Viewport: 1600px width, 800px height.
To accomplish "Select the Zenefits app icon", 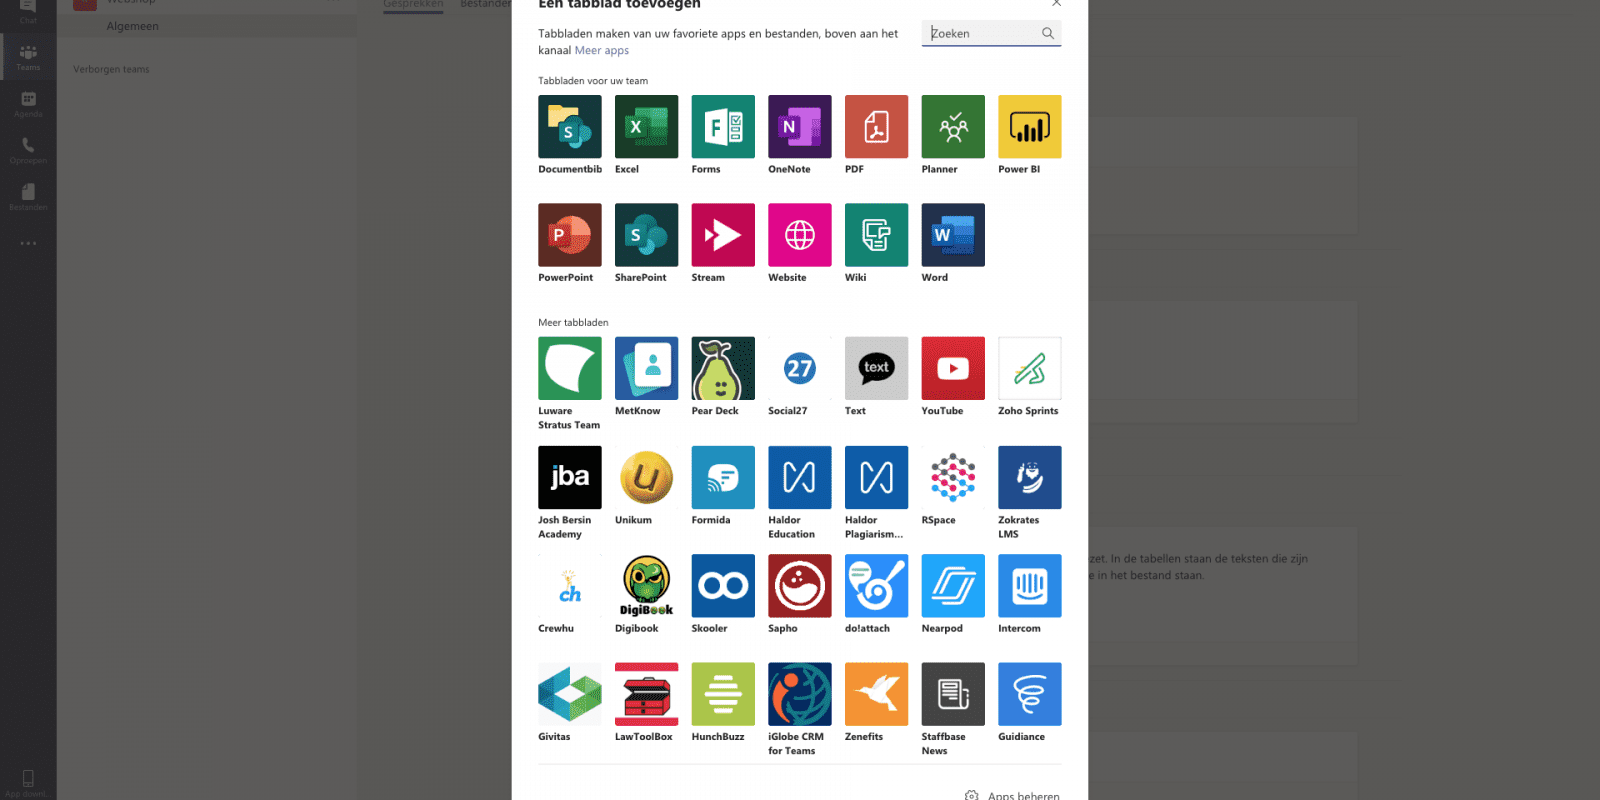I will coord(876,694).
